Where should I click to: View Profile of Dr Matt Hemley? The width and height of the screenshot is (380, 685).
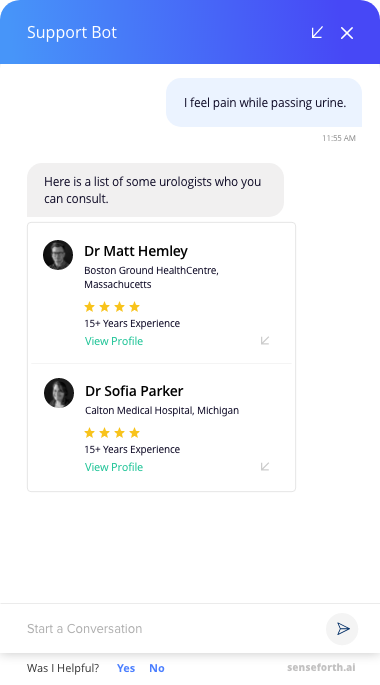point(114,341)
